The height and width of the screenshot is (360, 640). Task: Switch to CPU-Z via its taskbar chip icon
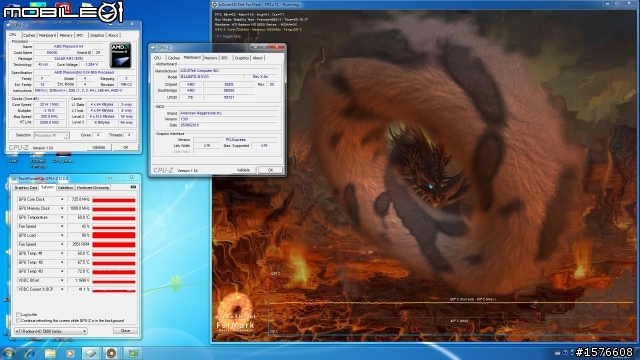[x=91, y=353]
